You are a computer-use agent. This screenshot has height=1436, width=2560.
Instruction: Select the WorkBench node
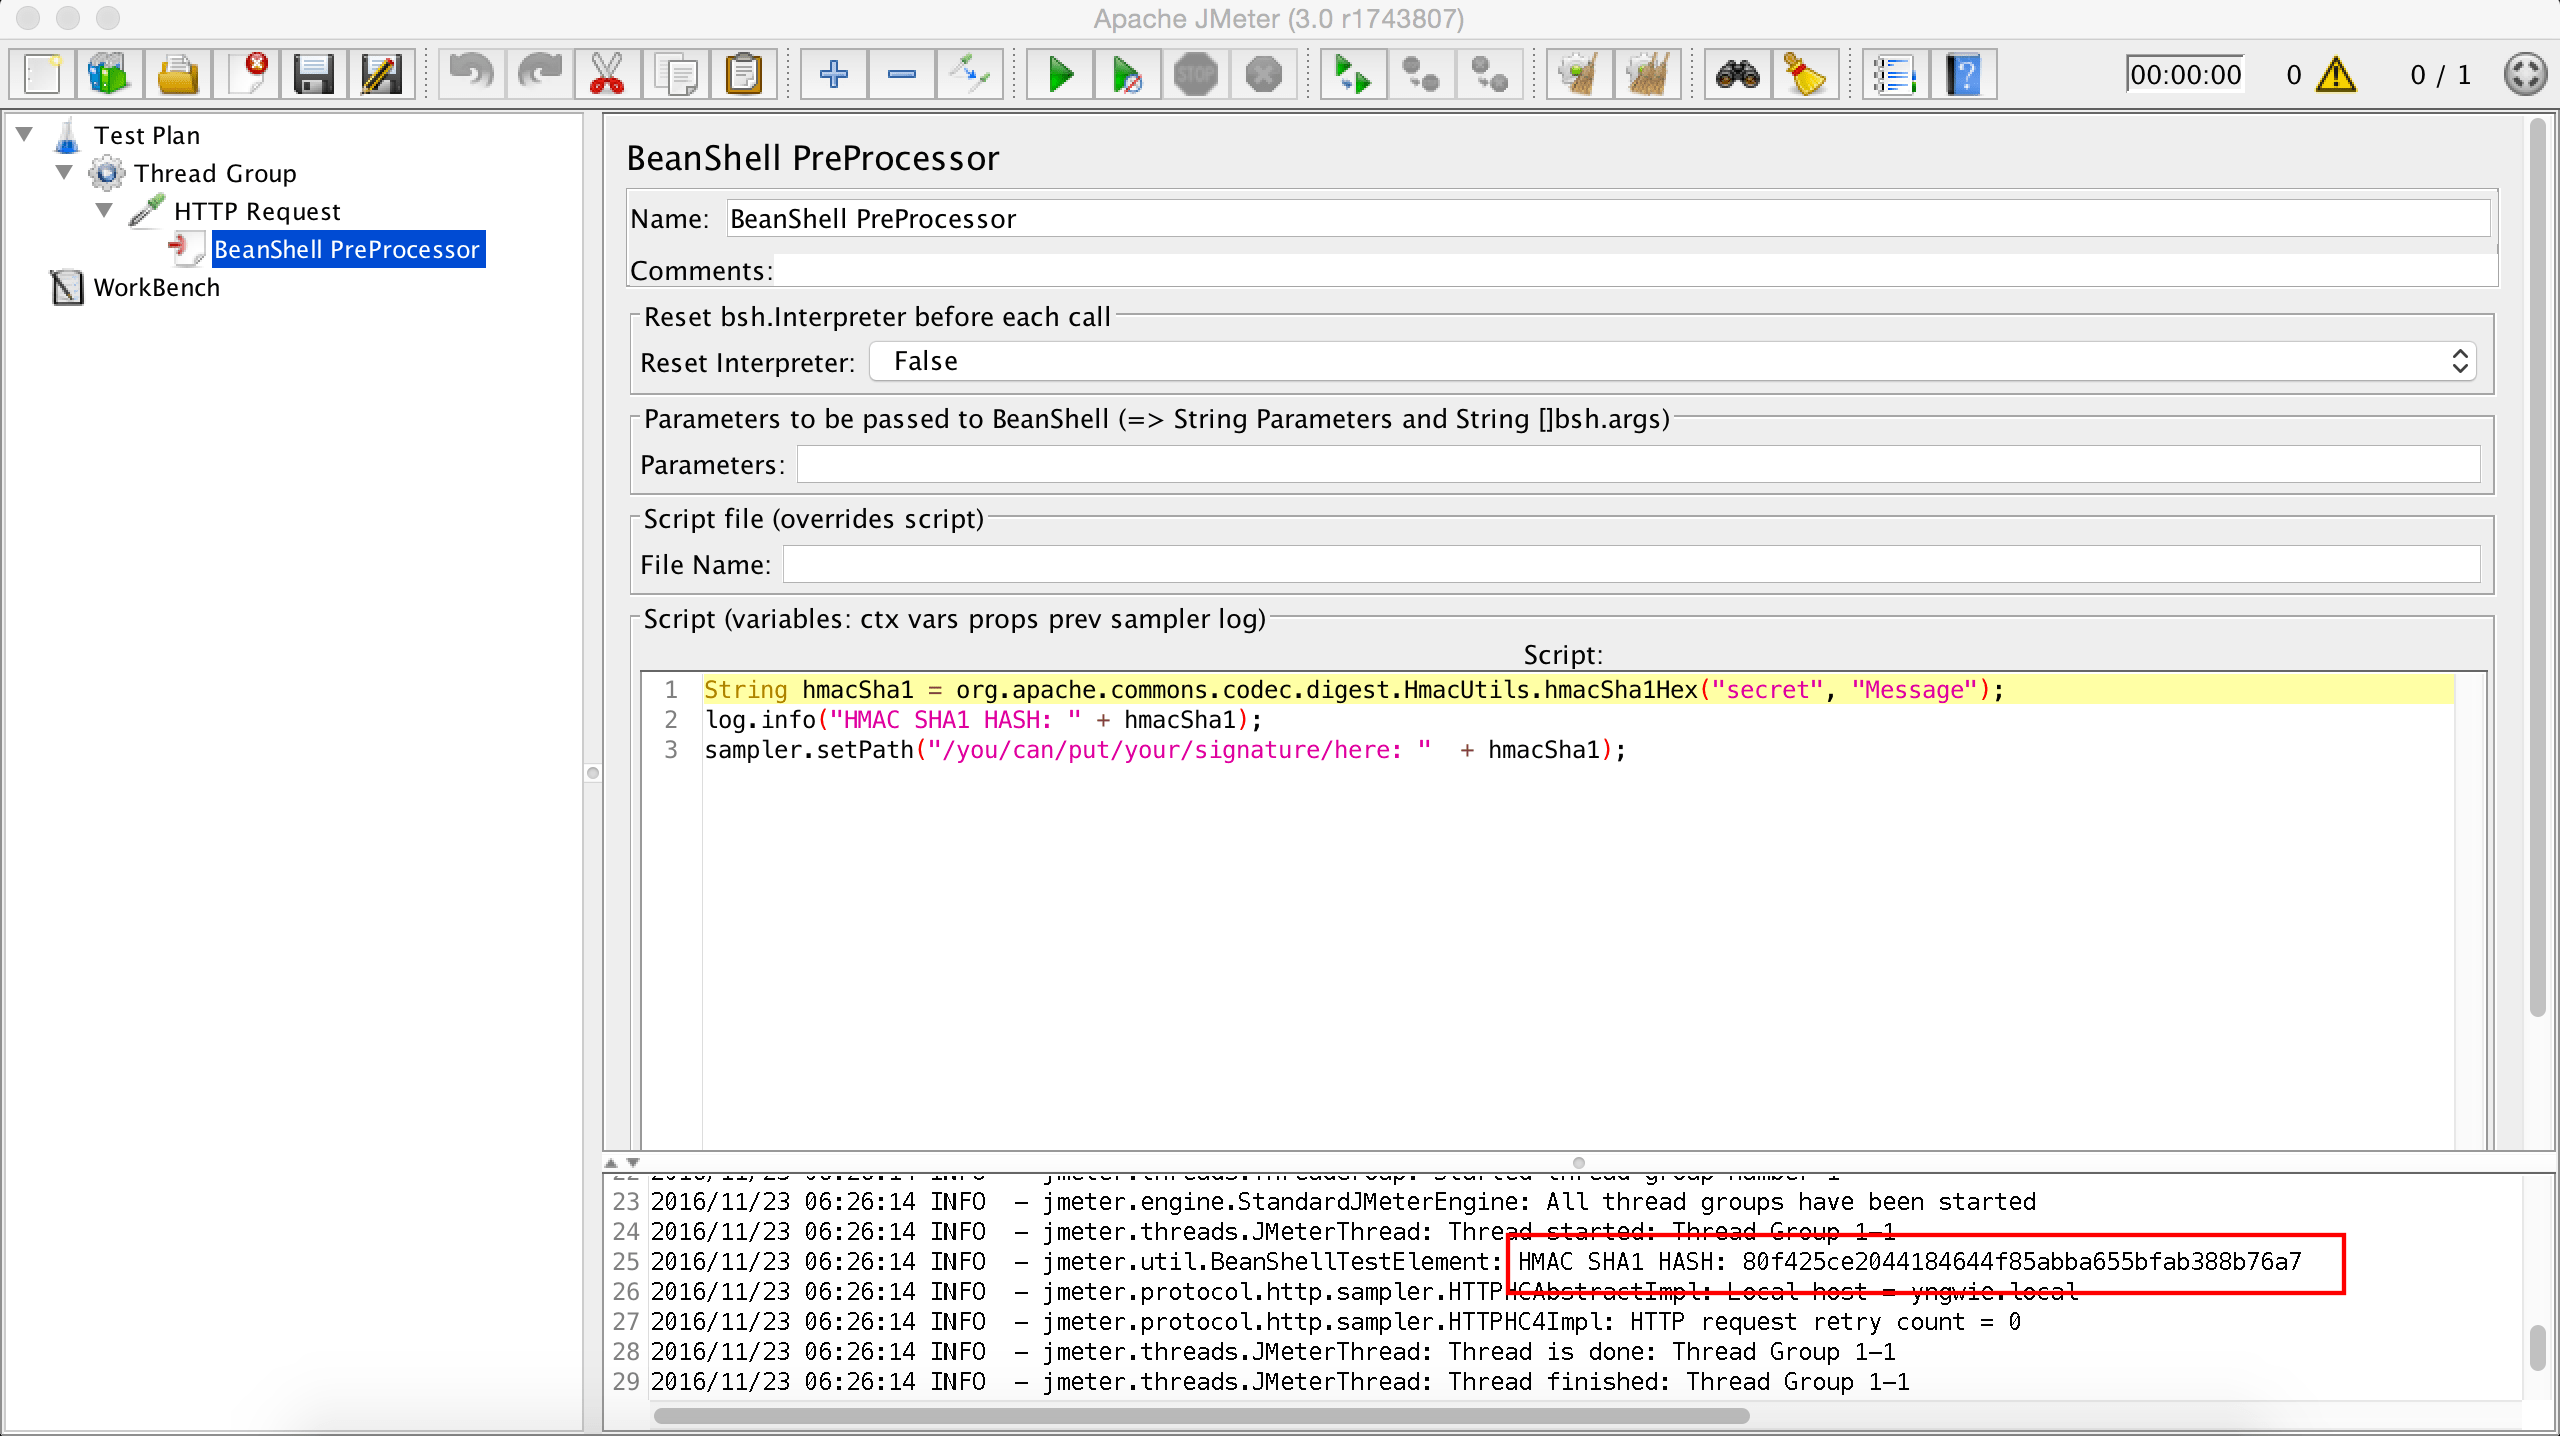156,287
